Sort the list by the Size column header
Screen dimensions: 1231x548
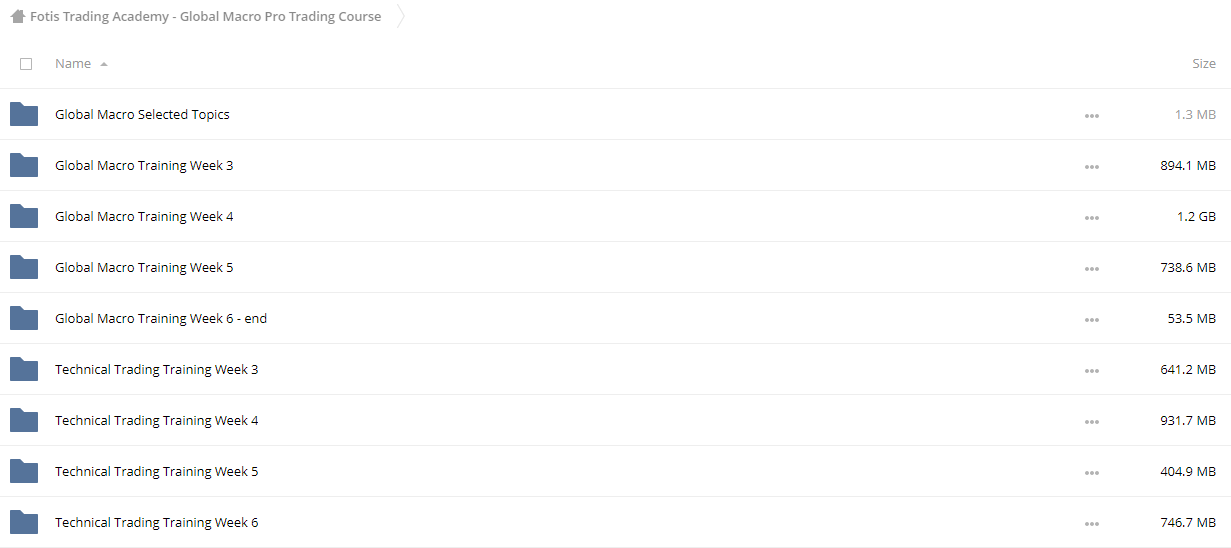[1204, 63]
